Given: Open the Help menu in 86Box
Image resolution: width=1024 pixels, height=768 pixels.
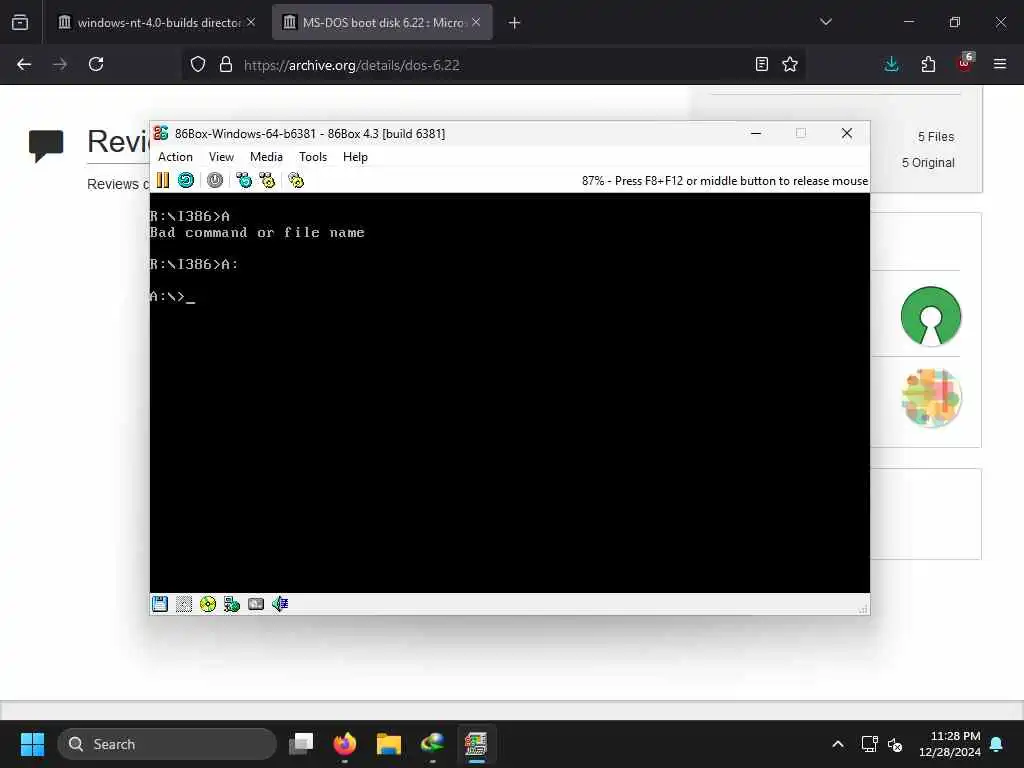Looking at the screenshot, I should click(355, 157).
